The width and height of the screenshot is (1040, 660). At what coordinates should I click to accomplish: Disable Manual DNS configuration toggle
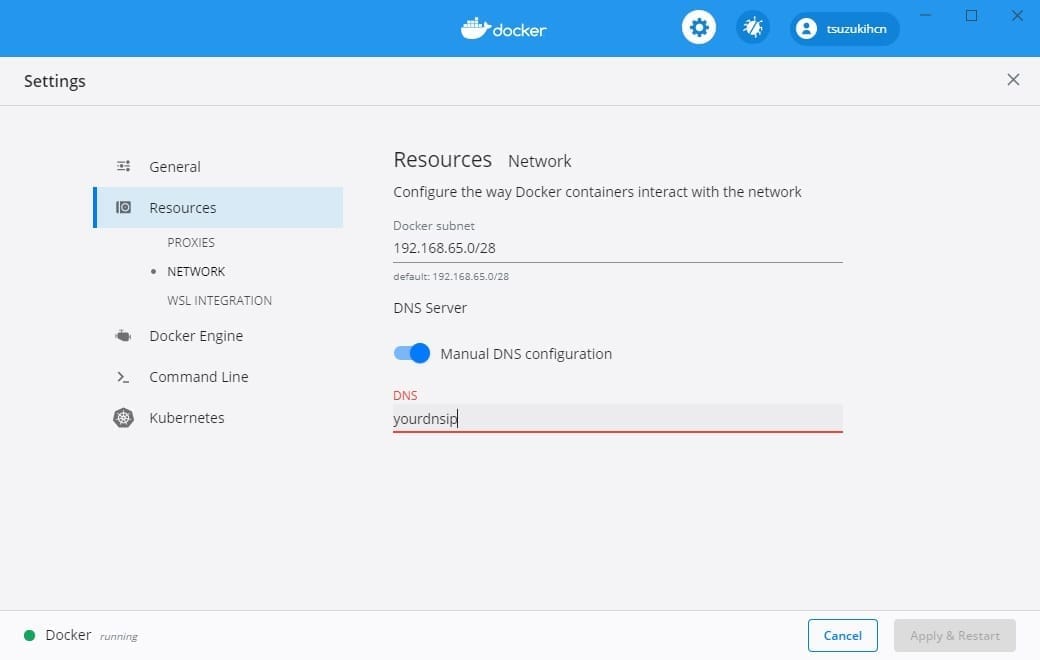(x=411, y=353)
